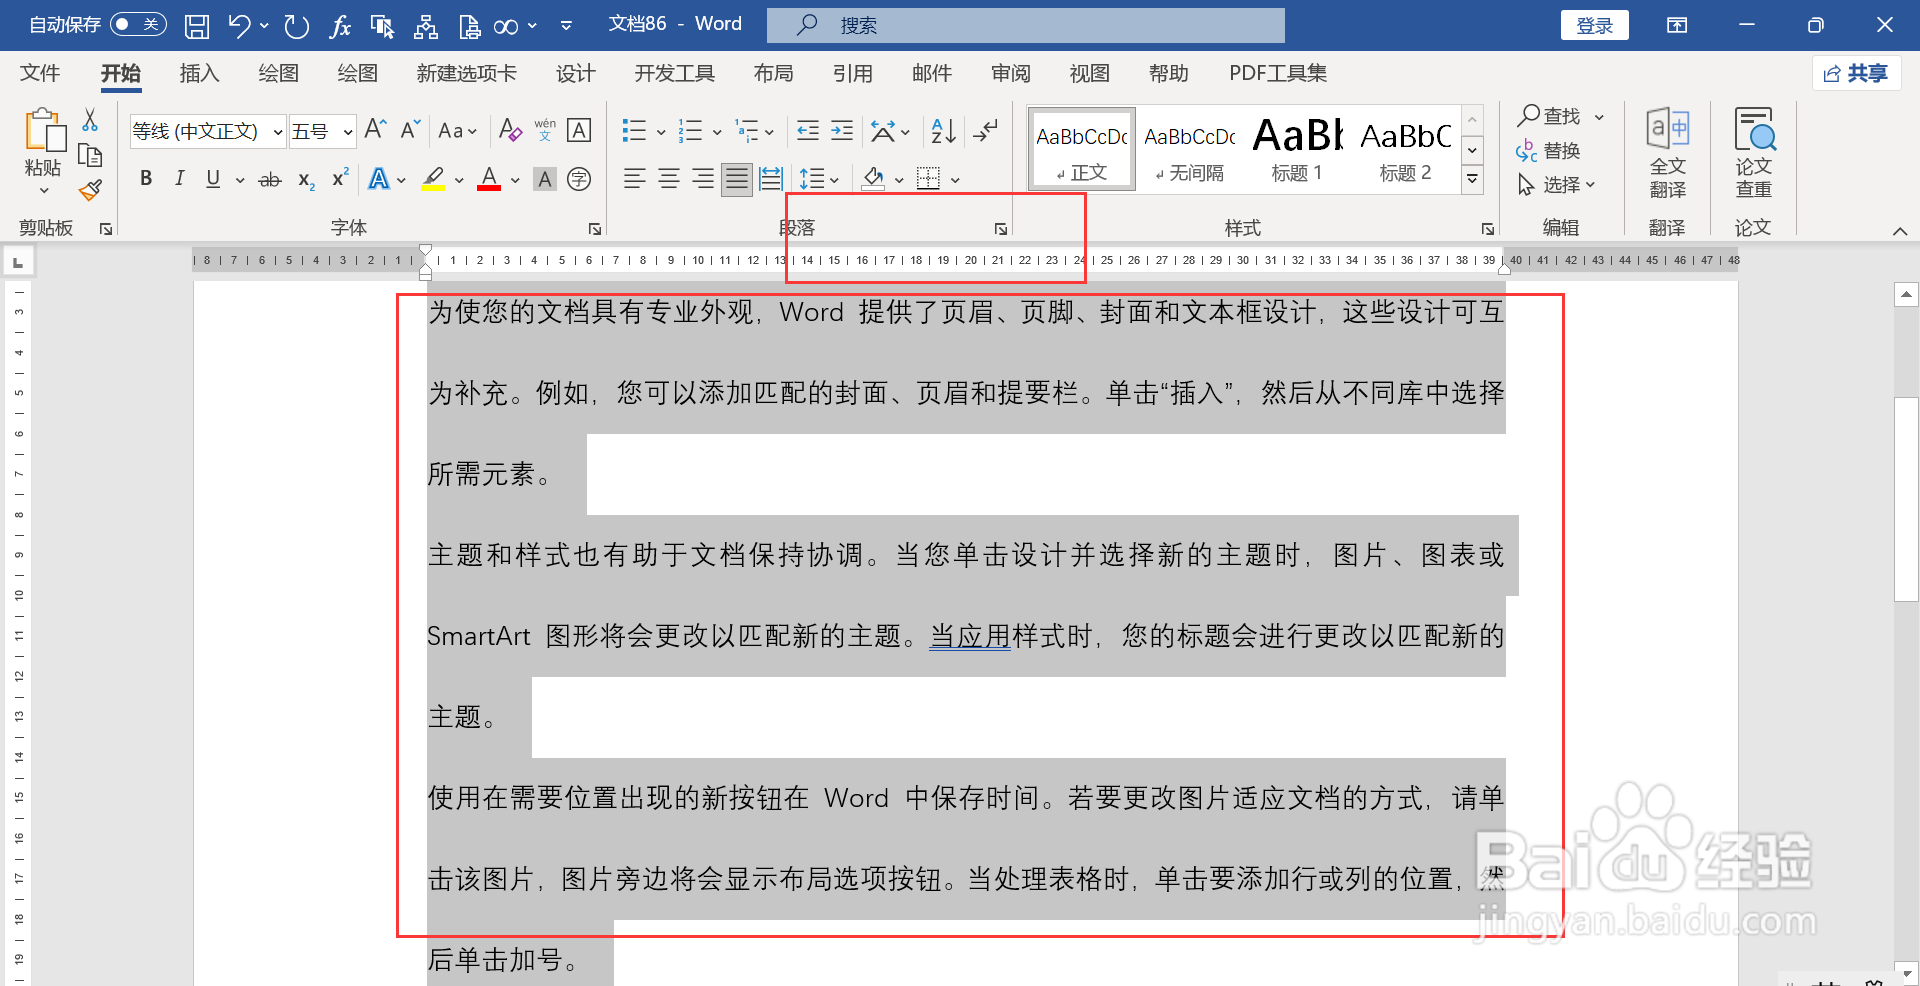
Task: Click the 查找 find button
Action: (x=1550, y=116)
